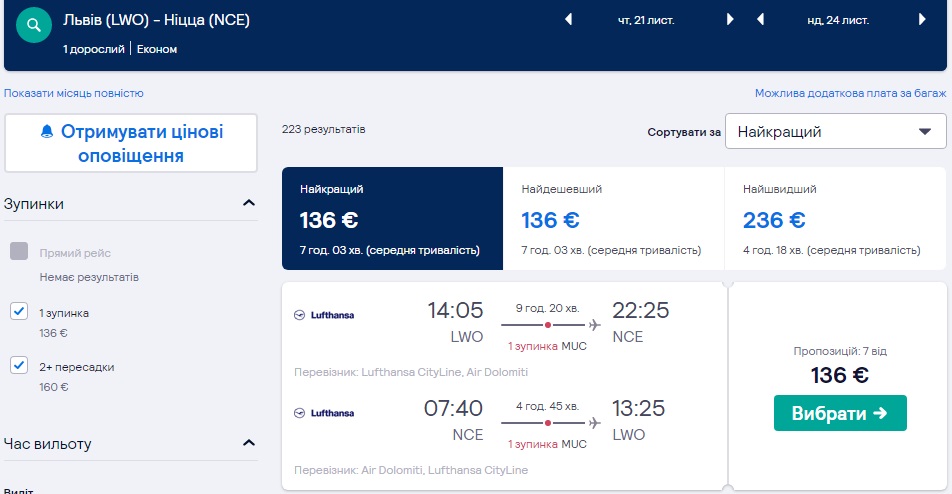
Task: Collapse the 'Час вильоту' filter section
Action: tap(249, 443)
